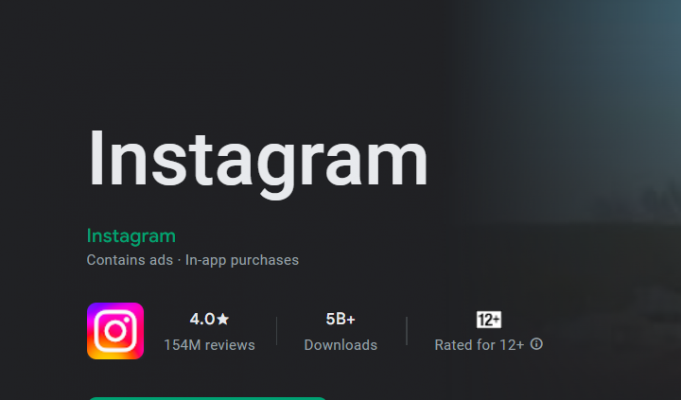Click the 12+ age rating badge
The width and height of the screenshot is (681, 400).
(x=489, y=320)
